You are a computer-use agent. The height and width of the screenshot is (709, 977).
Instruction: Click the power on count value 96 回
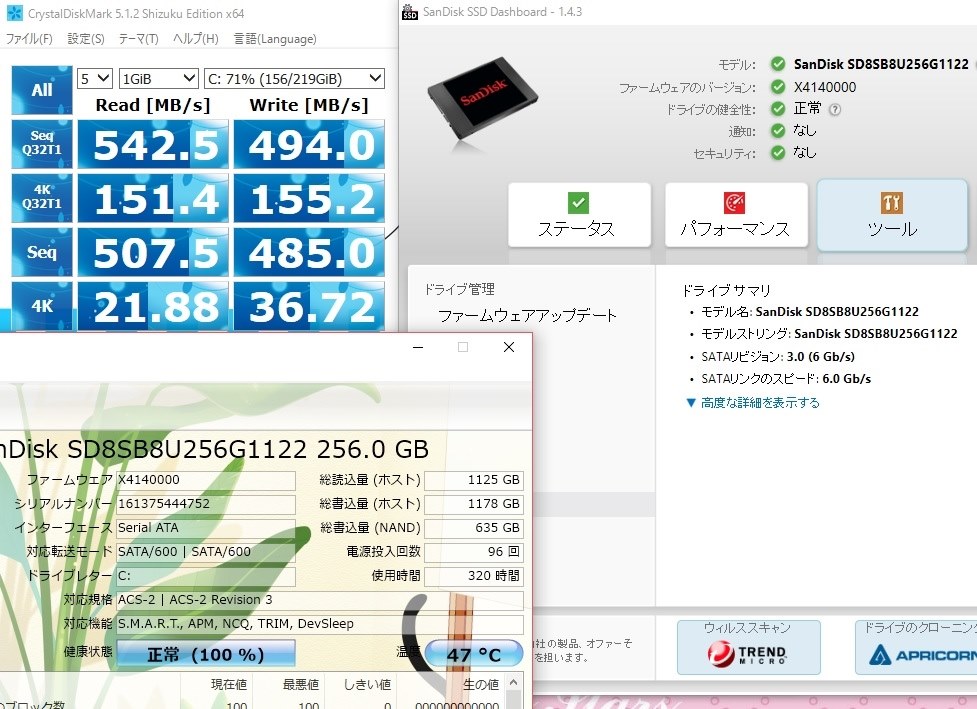(474, 552)
